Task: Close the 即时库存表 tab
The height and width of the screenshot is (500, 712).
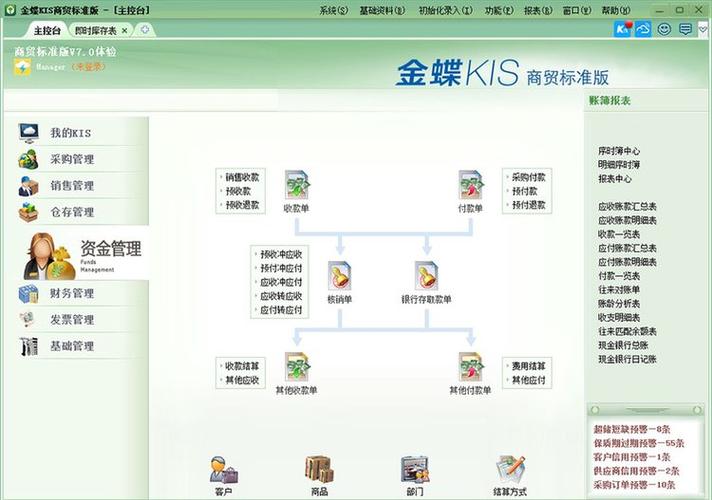Action: coord(124,30)
